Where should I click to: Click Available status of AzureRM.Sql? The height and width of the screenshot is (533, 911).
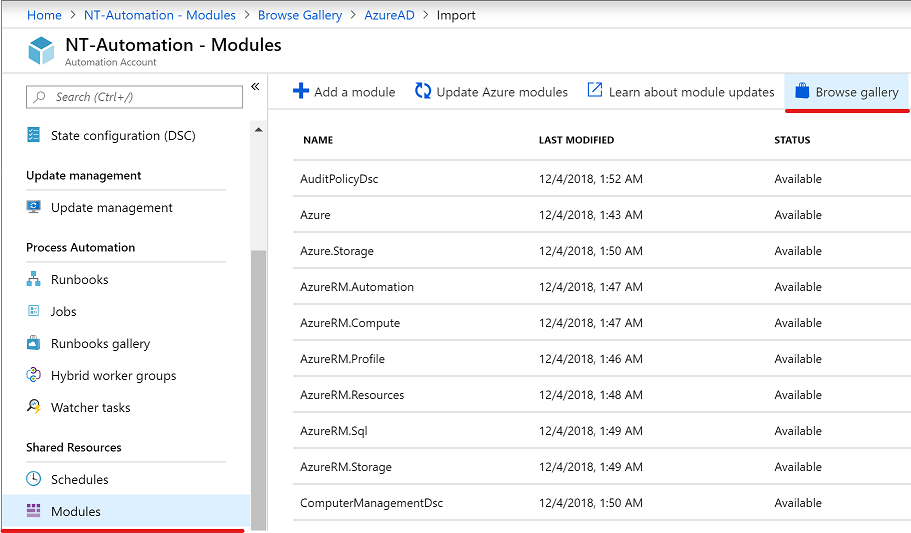click(x=798, y=431)
